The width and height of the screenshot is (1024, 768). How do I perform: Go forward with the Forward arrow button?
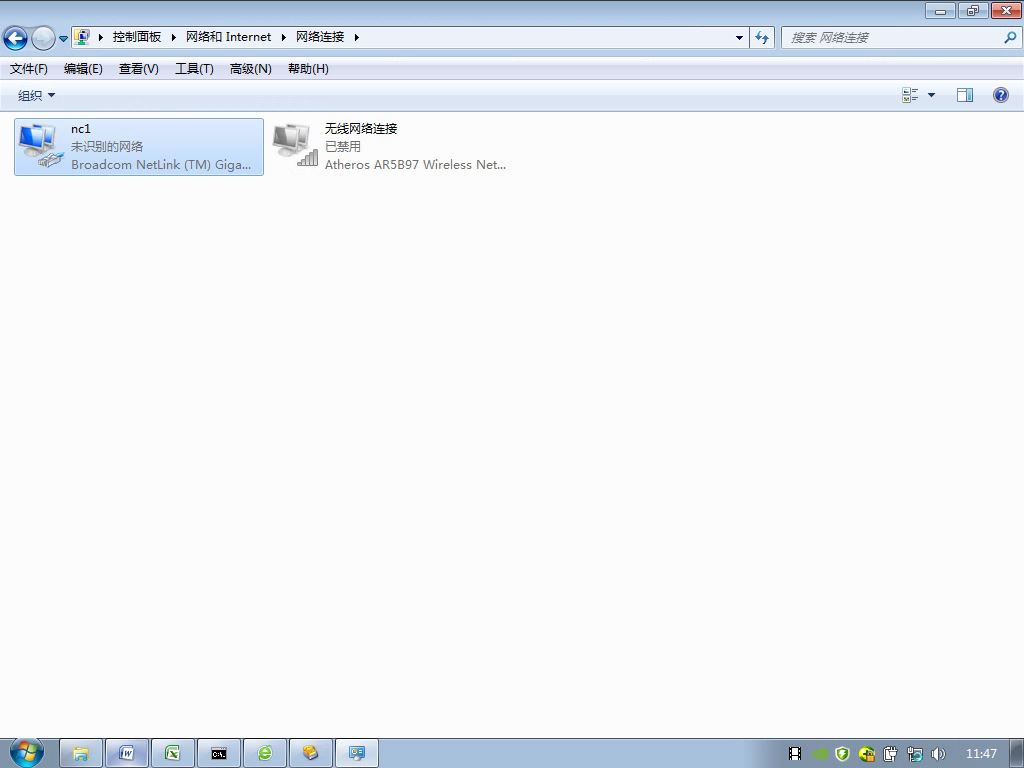(43, 39)
